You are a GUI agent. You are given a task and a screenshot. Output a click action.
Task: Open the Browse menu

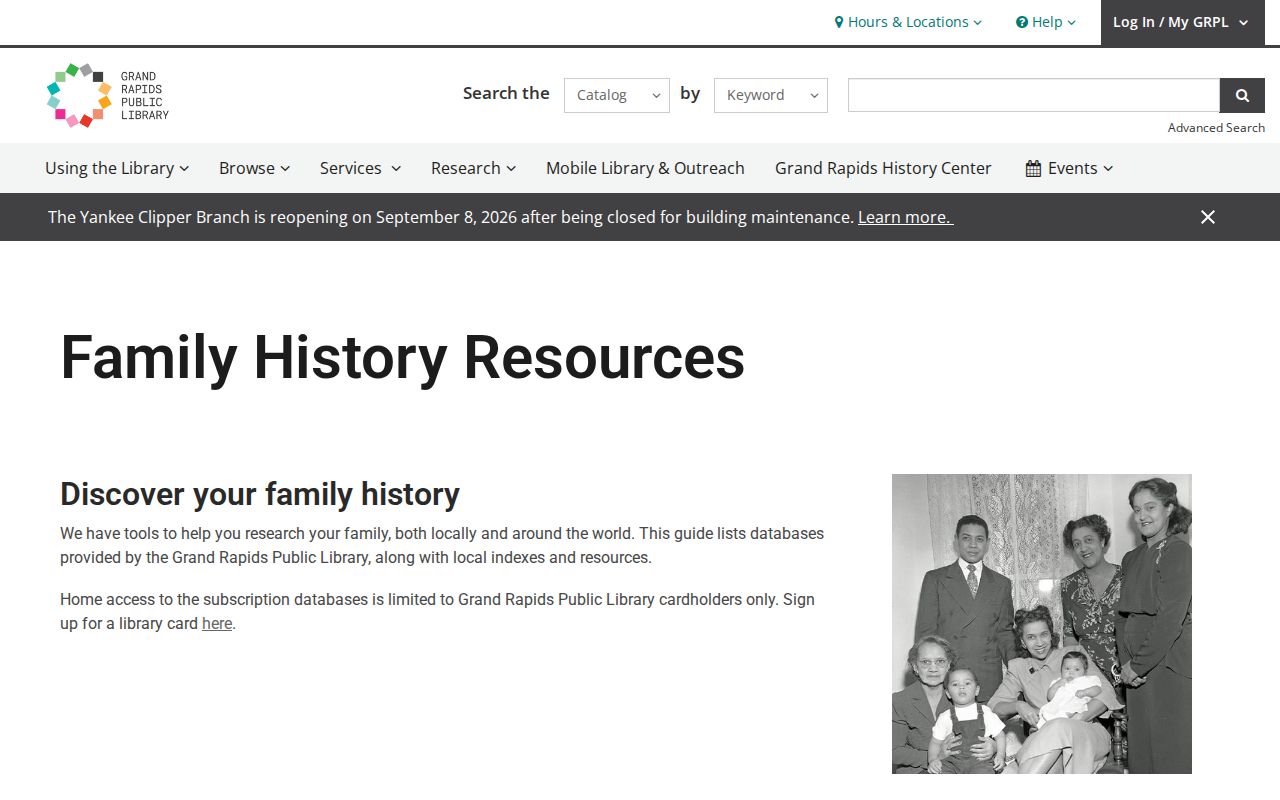point(255,168)
